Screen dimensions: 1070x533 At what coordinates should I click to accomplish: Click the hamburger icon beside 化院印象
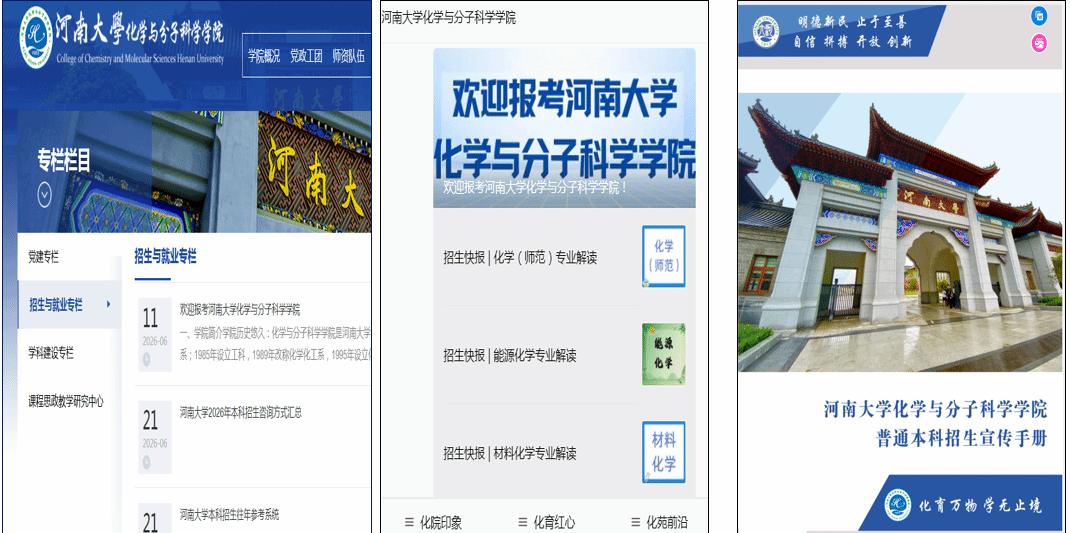pos(409,523)
